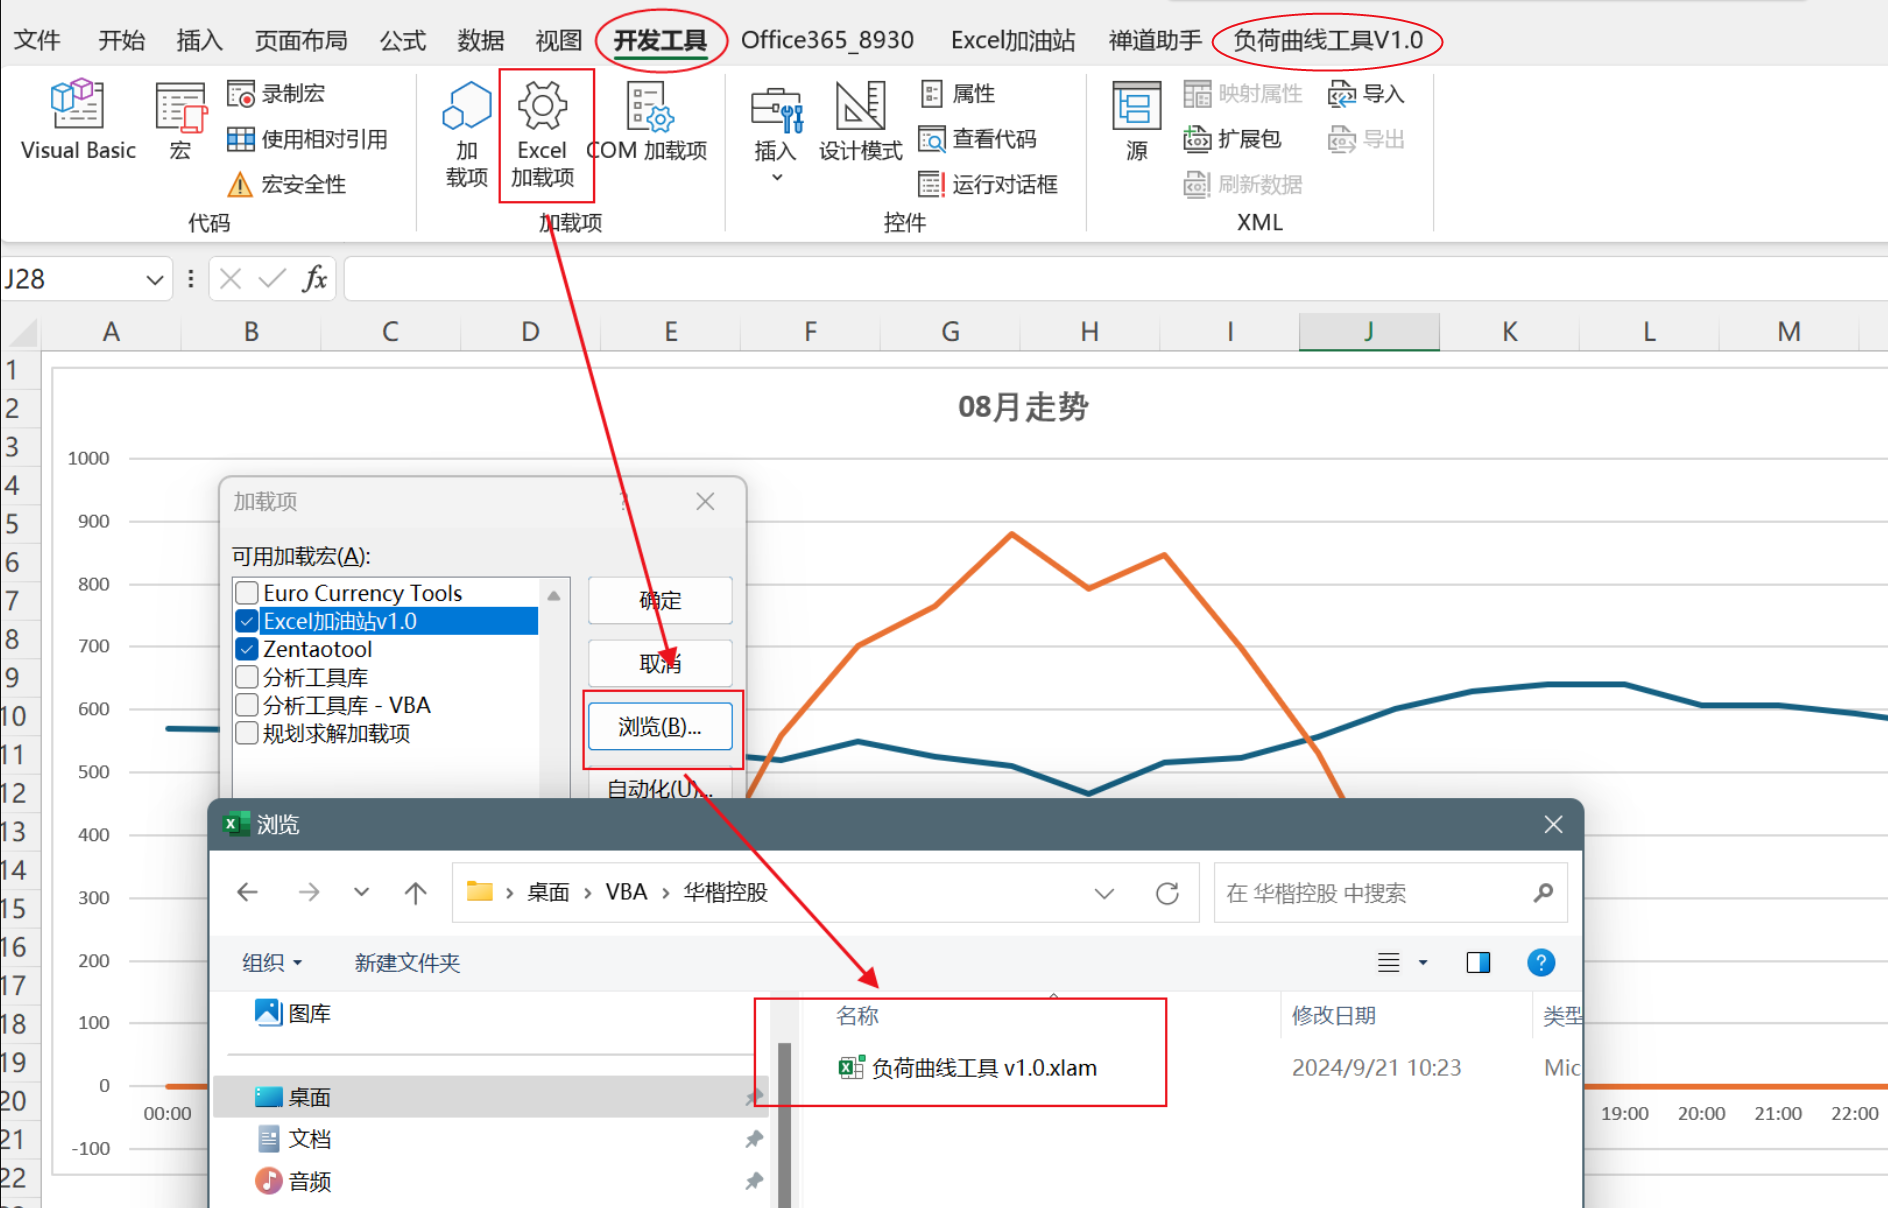The width and height of the screenshot is (1888, 1208).
Task: Refresh the 华楷控股 folder view
Action: pos(1167,893)
